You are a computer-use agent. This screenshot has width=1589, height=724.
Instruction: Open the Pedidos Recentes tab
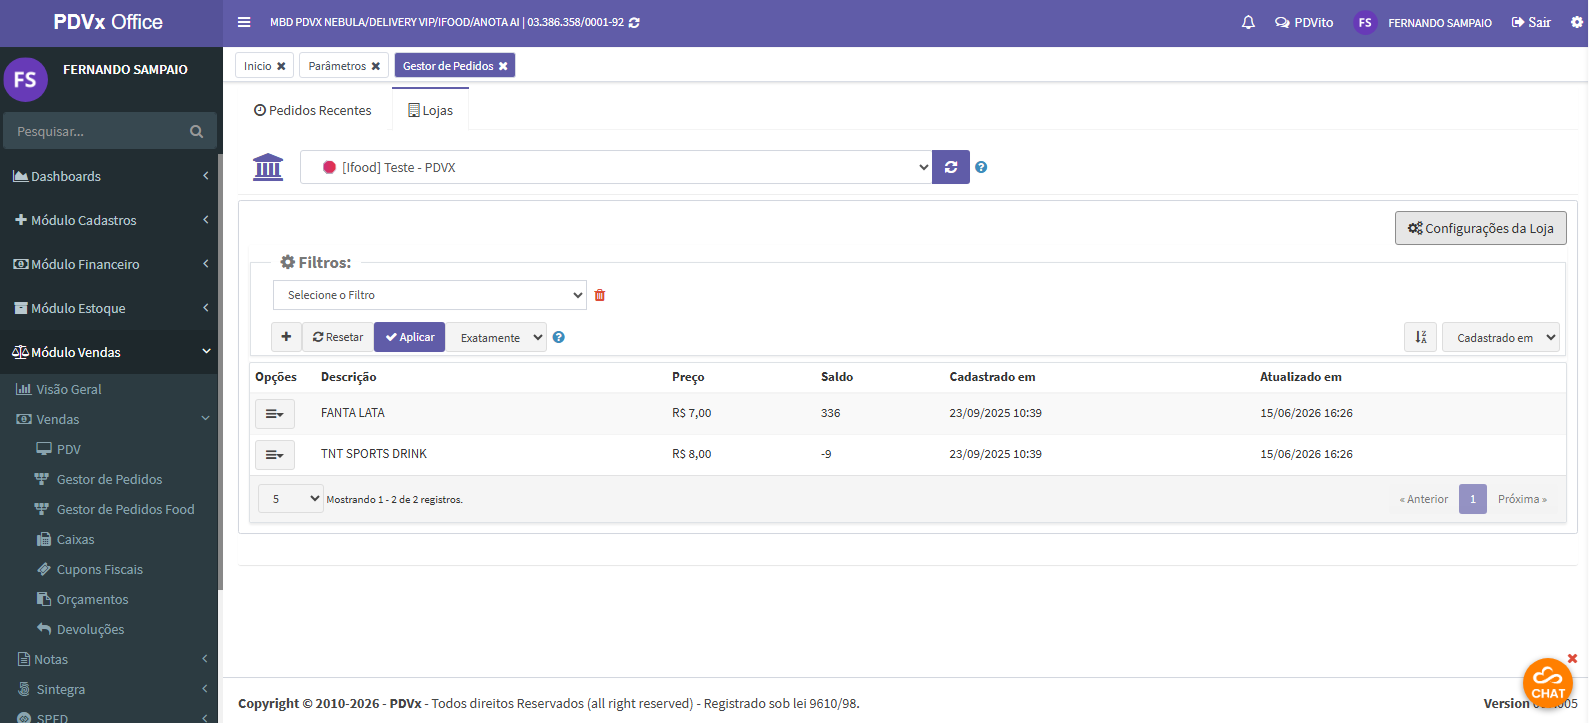pyautogui.click(x=312, y=110)
